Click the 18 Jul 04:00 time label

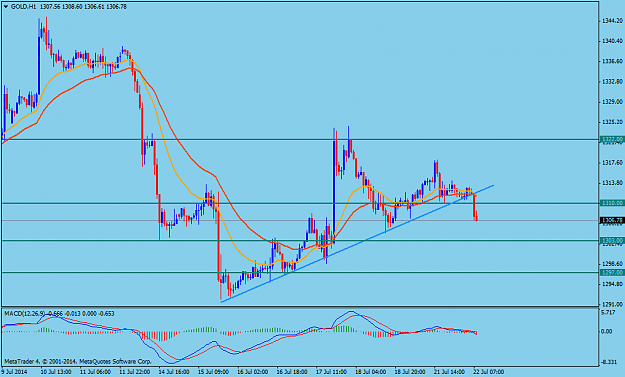[371, 372]
